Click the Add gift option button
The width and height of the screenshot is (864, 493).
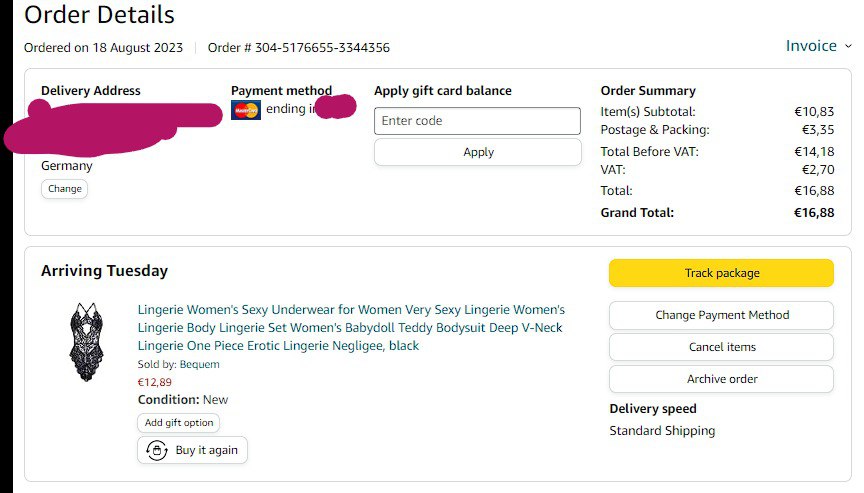179,423
